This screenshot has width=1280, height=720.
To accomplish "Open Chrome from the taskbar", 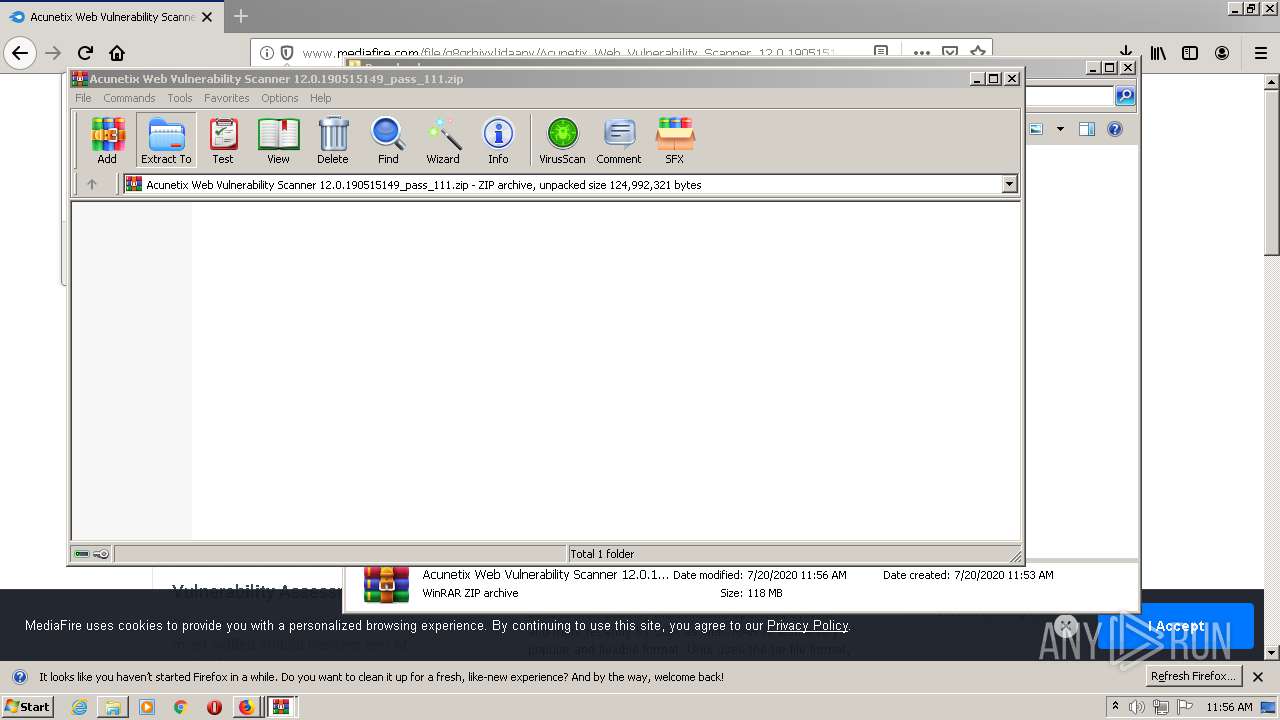I will pyautogui.click(x=180, y=707).
